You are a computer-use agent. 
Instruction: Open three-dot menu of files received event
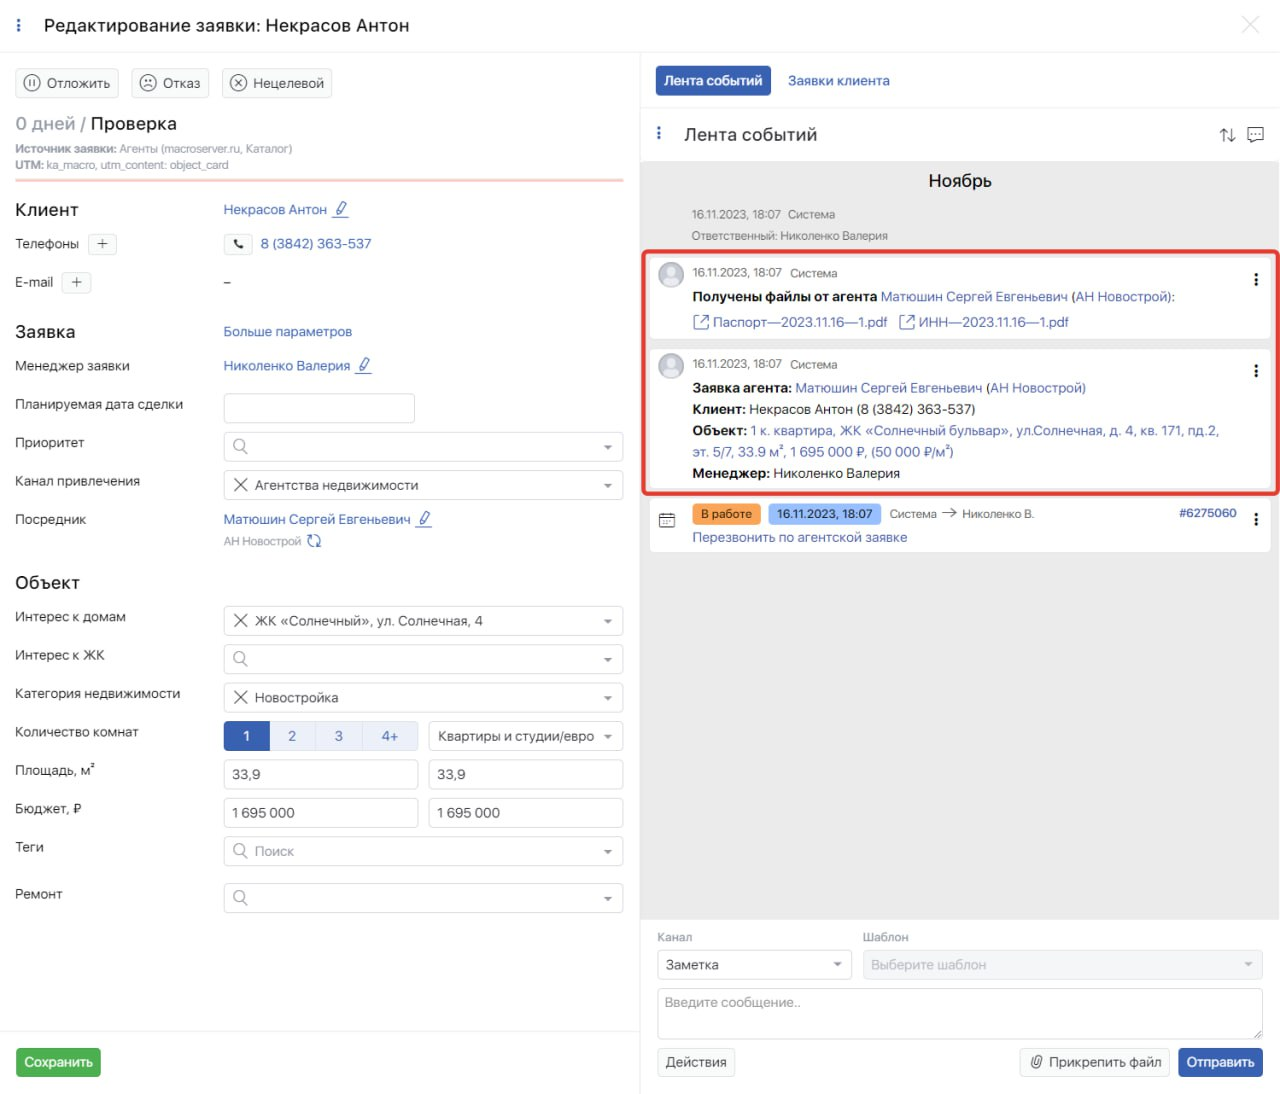[1256, 280]
